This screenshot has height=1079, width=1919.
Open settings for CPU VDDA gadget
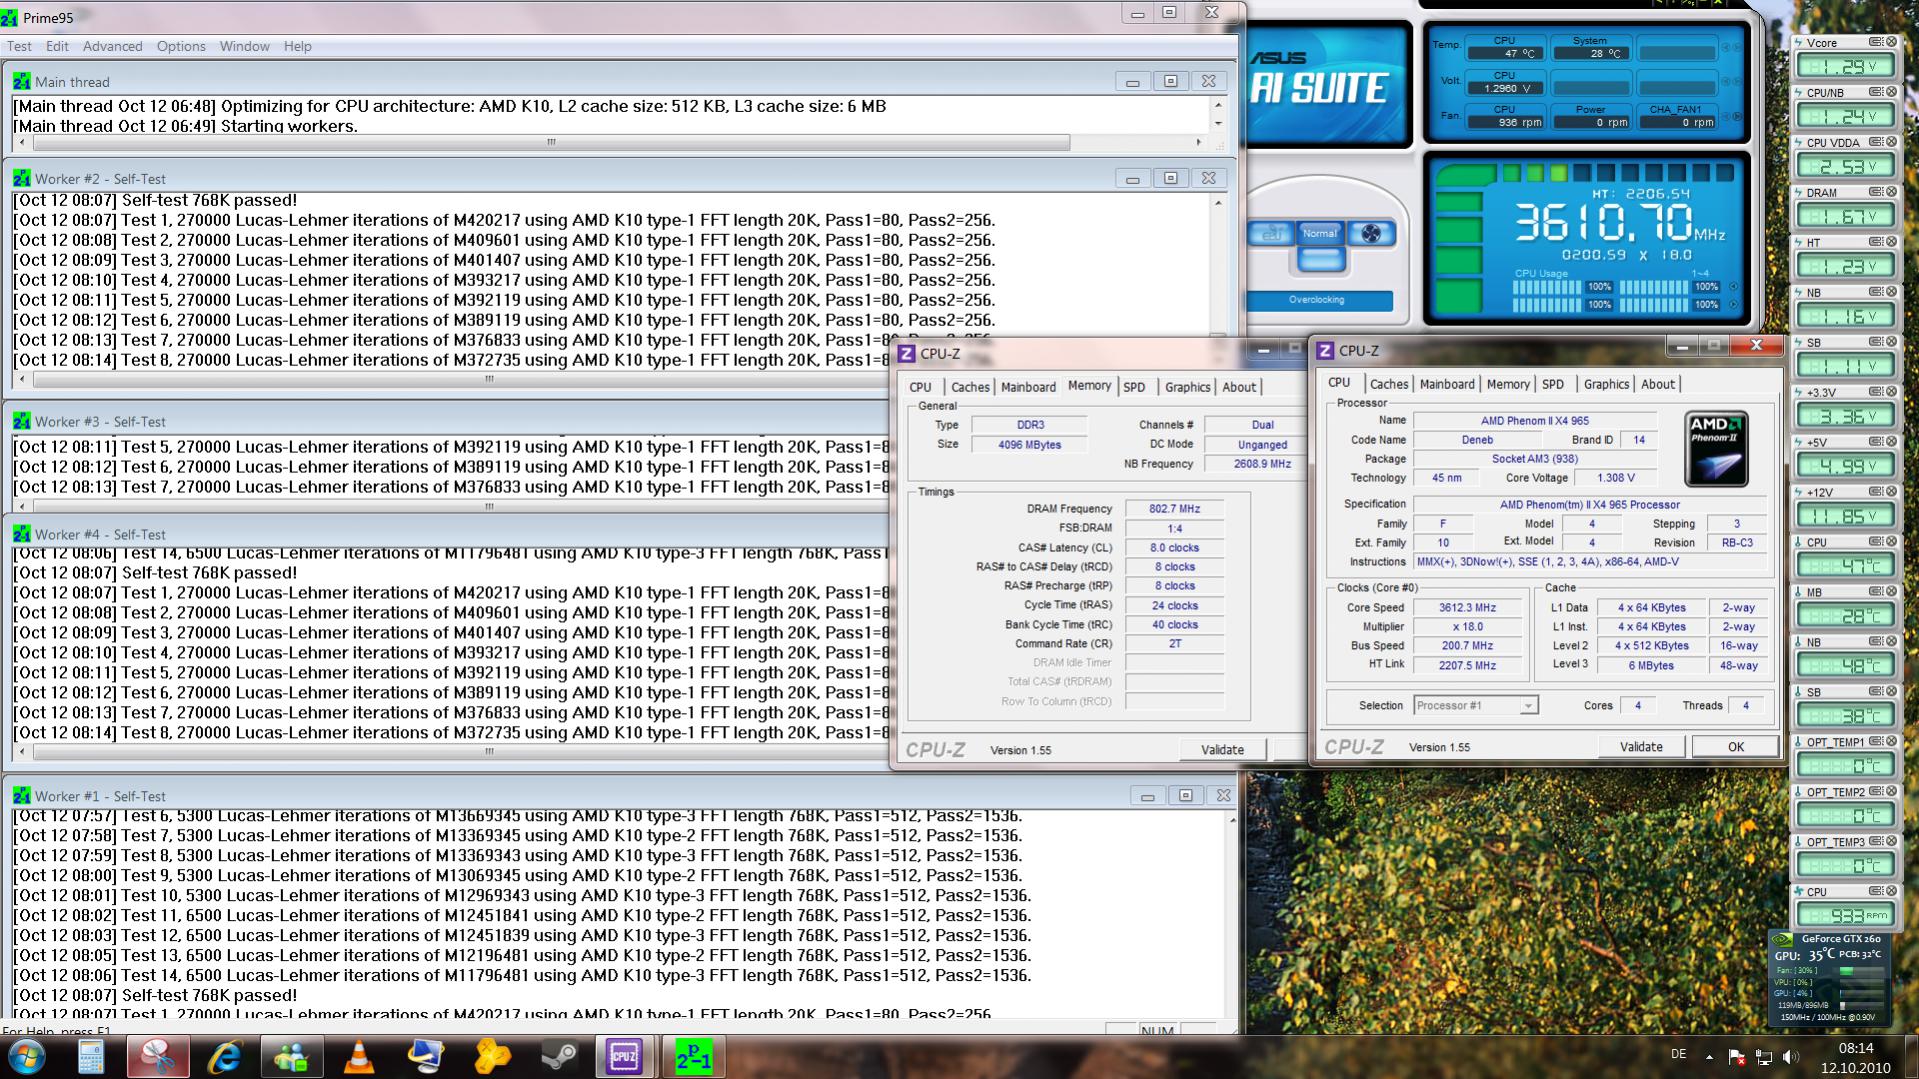(1876, 142)
